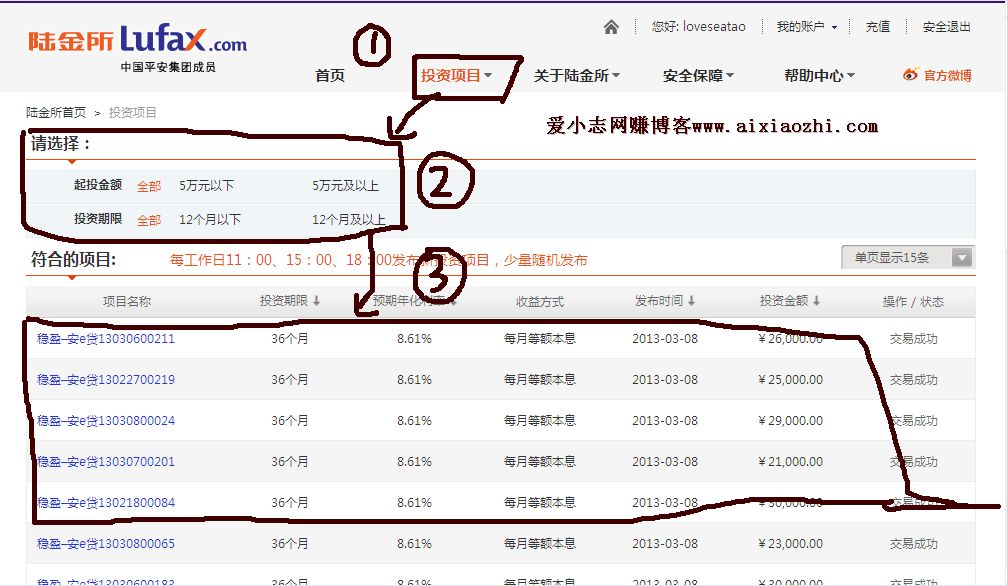Expand the 帮助中心 menu
Image resolution: width=1007 pixels, height=586 pixels.
tap(819, 75)
